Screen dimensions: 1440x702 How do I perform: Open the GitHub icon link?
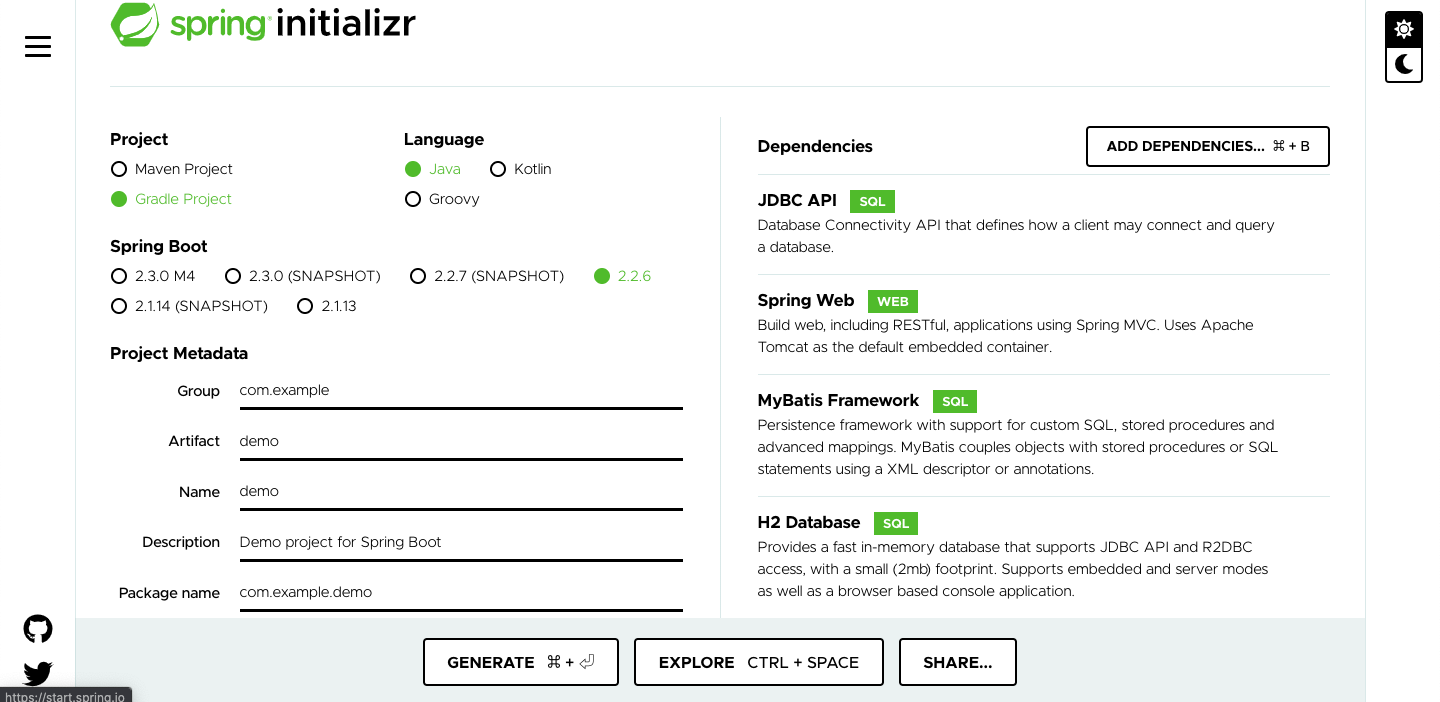coord(38,629)
